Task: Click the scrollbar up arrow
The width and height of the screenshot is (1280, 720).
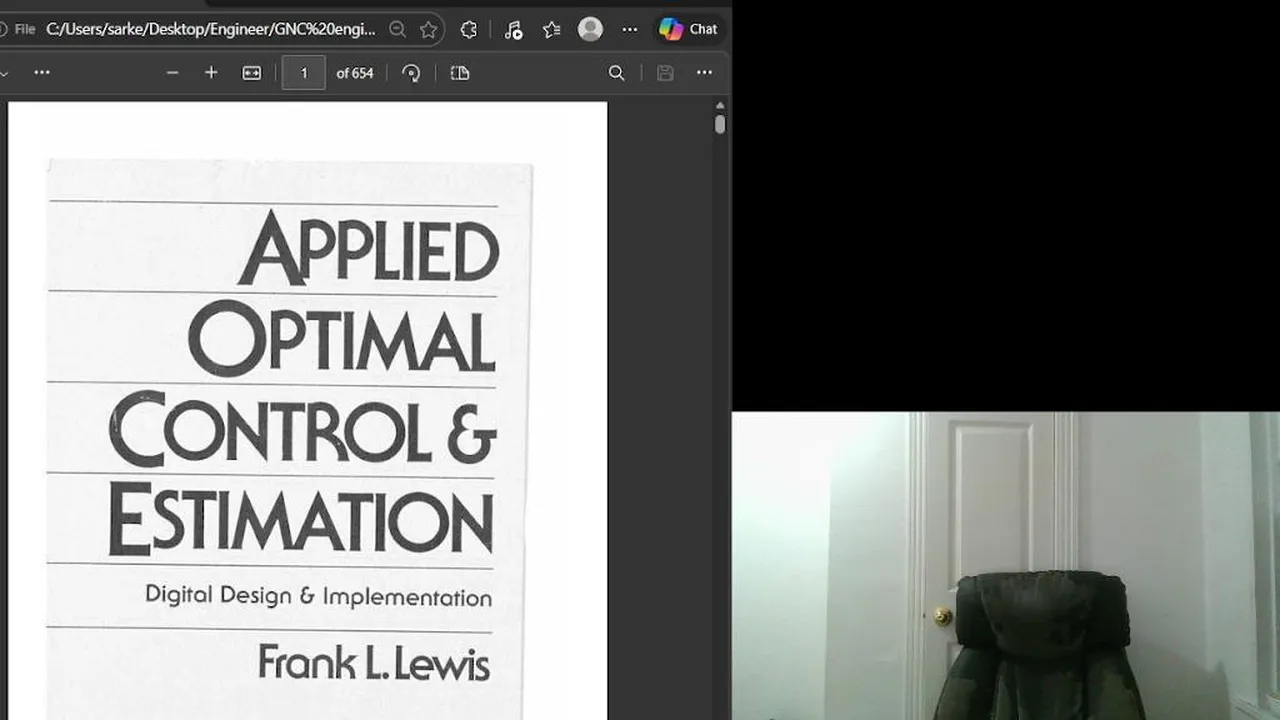Action: click(720, 105)
